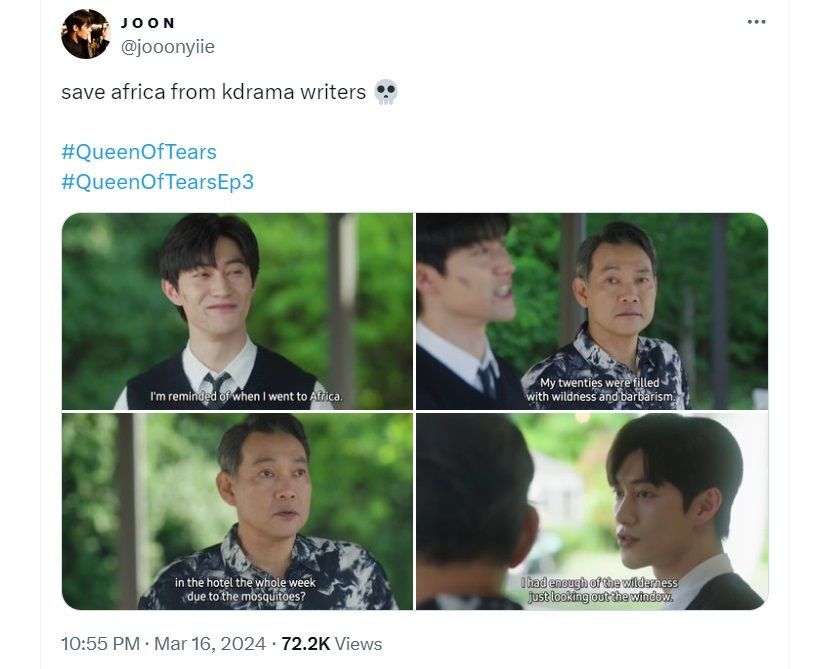Open image captioned 'in the hotel the whole week'
The height and width of the screenshot is (669, 825).
tap(237, 512)
